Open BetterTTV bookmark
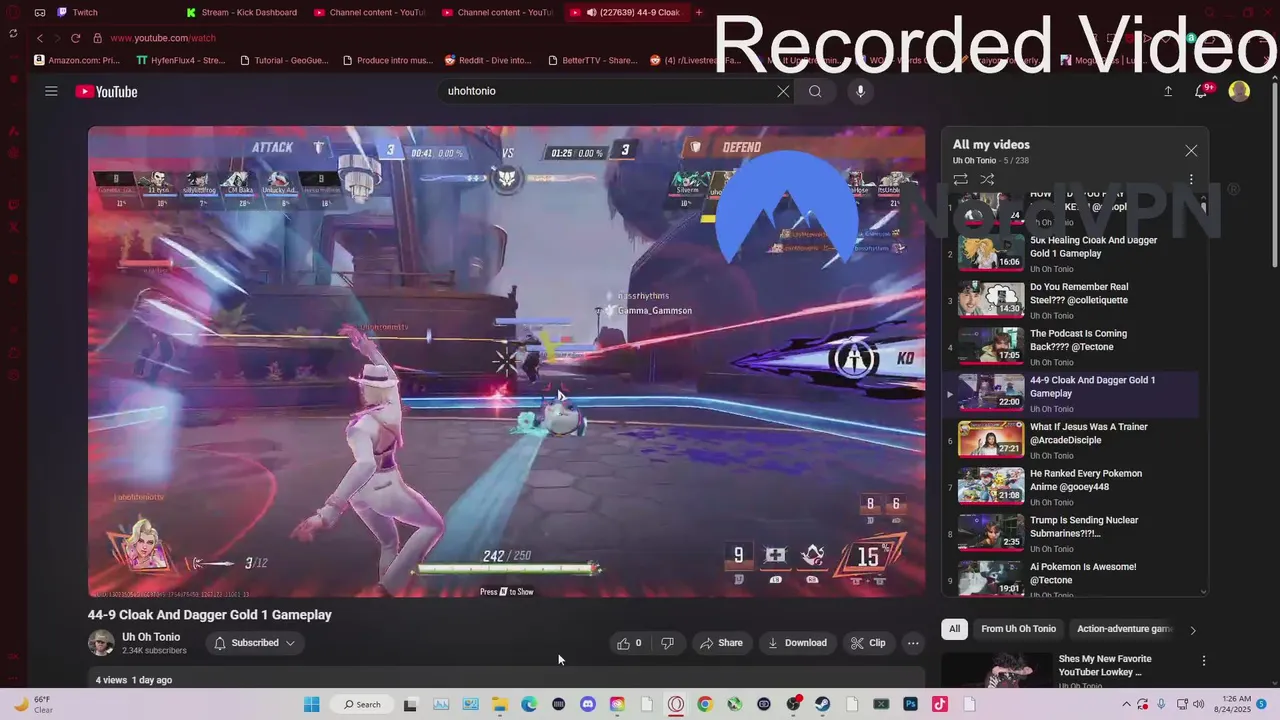 coord(593,60)
